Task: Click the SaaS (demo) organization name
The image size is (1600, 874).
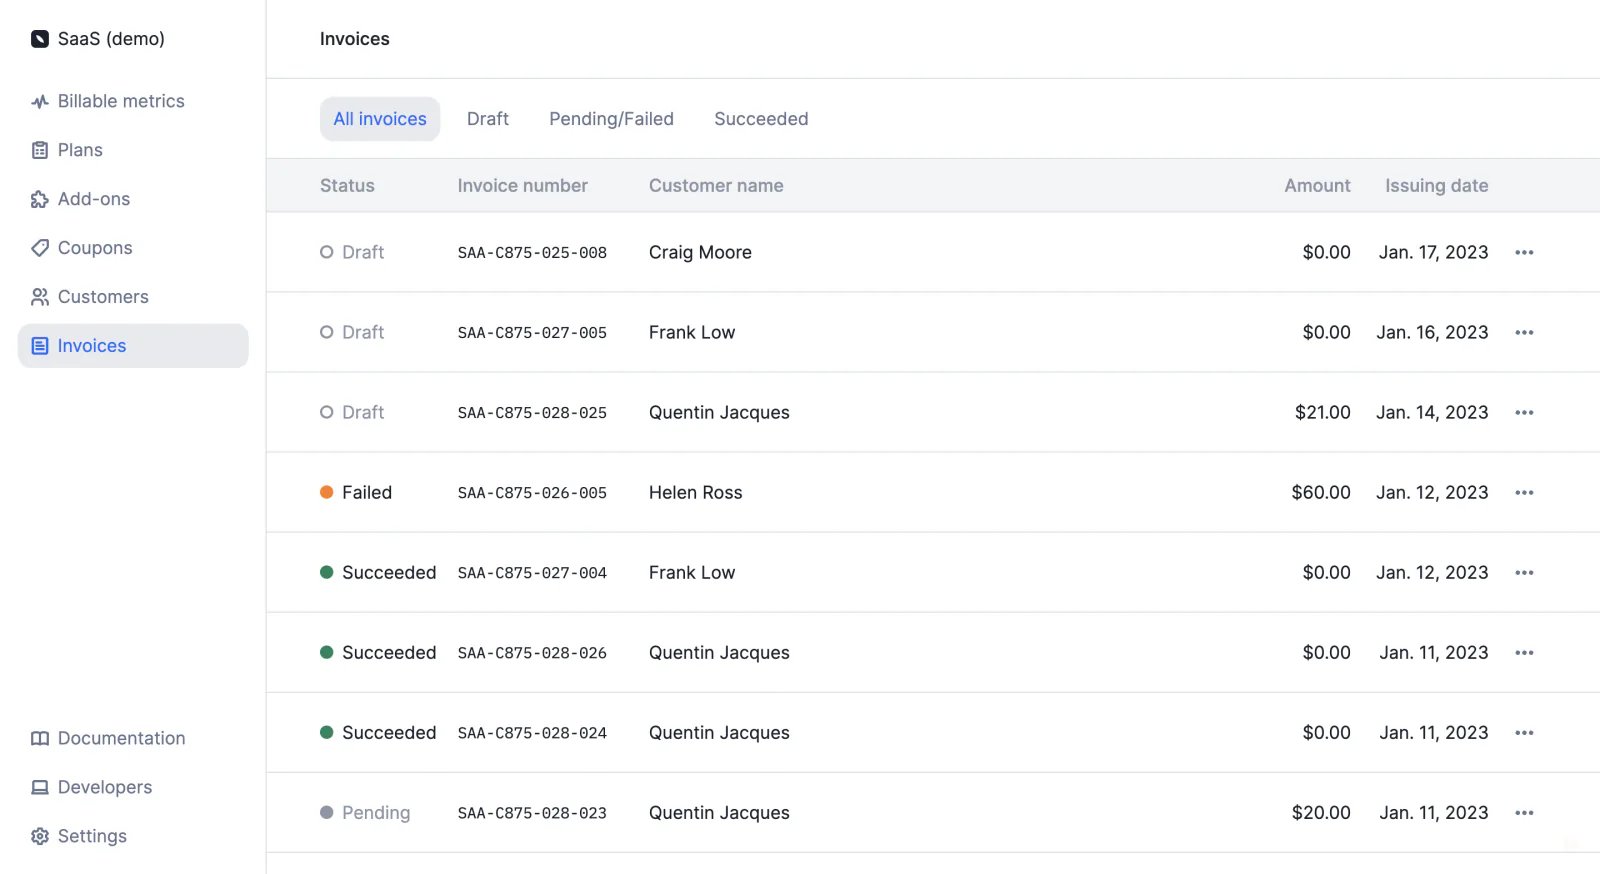Action: (x=111, y=39)
